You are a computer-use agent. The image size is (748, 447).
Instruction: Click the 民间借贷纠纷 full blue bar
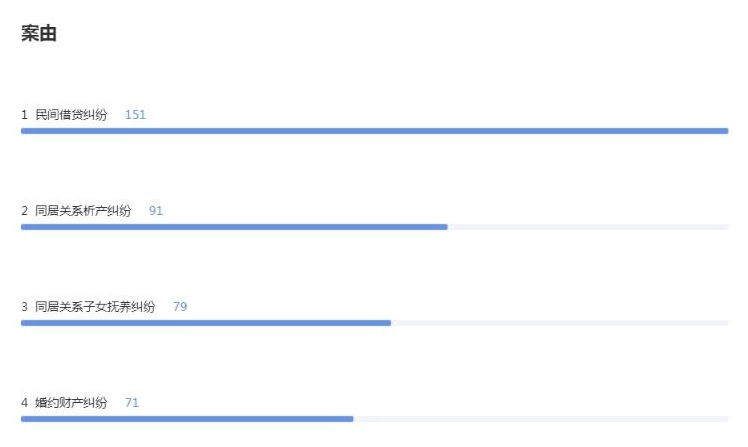pos(374,131)
